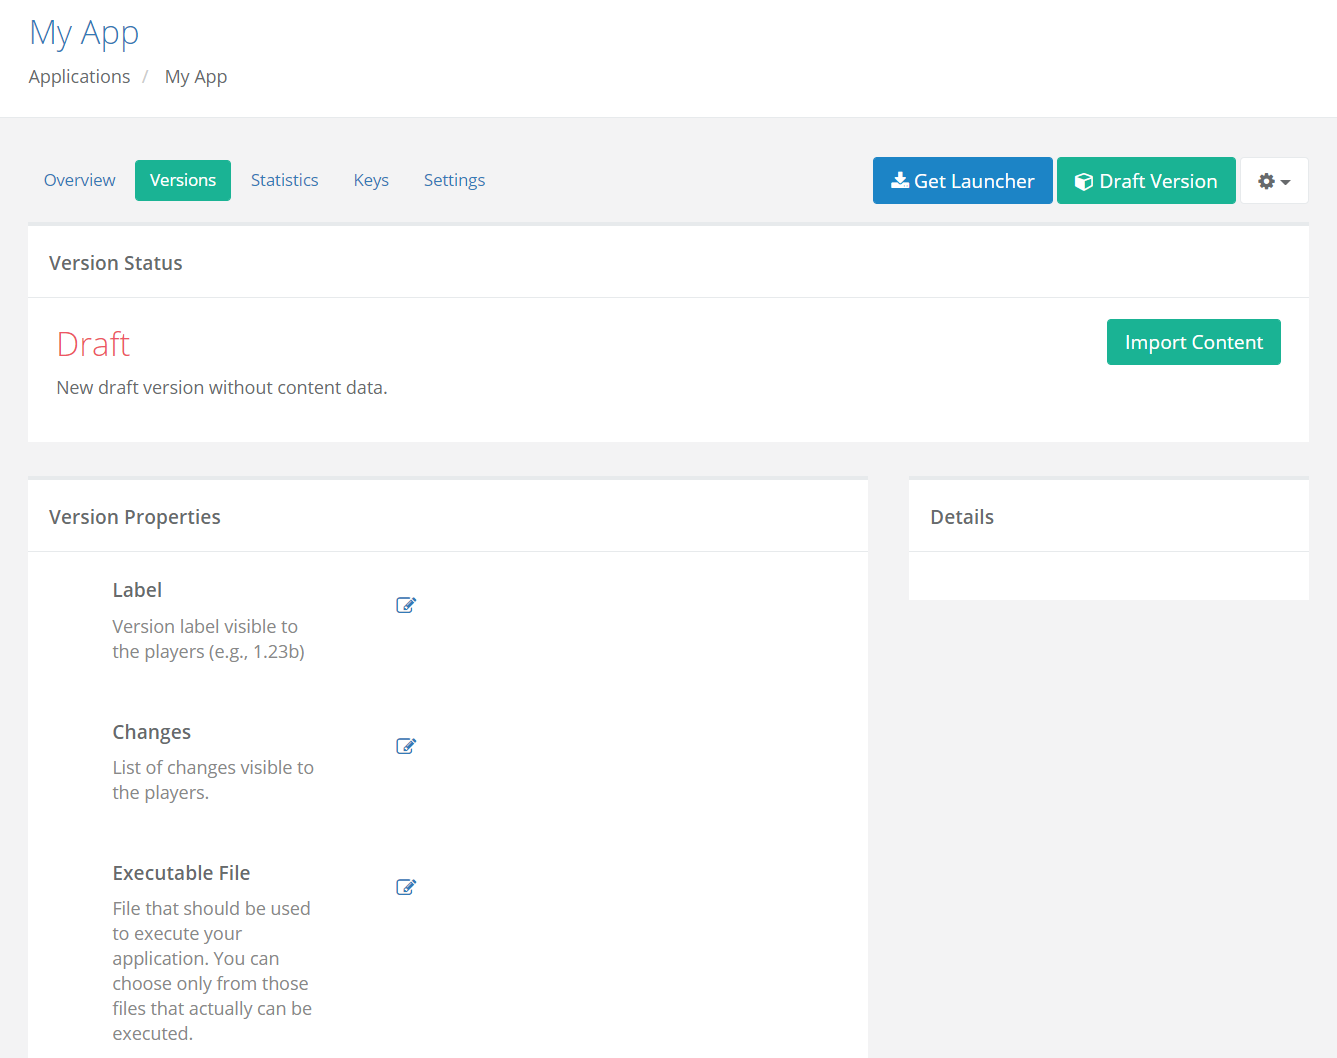
Task: Click the edit icon next to Changes
Action: point(406,746)
